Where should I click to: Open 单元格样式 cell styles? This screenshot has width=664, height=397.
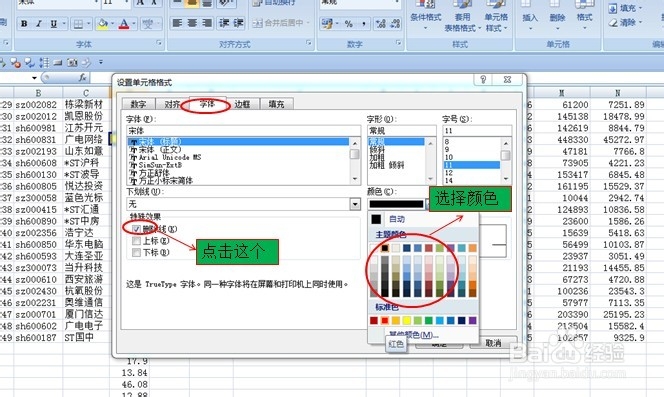pyautogui.click(x=496, y=16)
